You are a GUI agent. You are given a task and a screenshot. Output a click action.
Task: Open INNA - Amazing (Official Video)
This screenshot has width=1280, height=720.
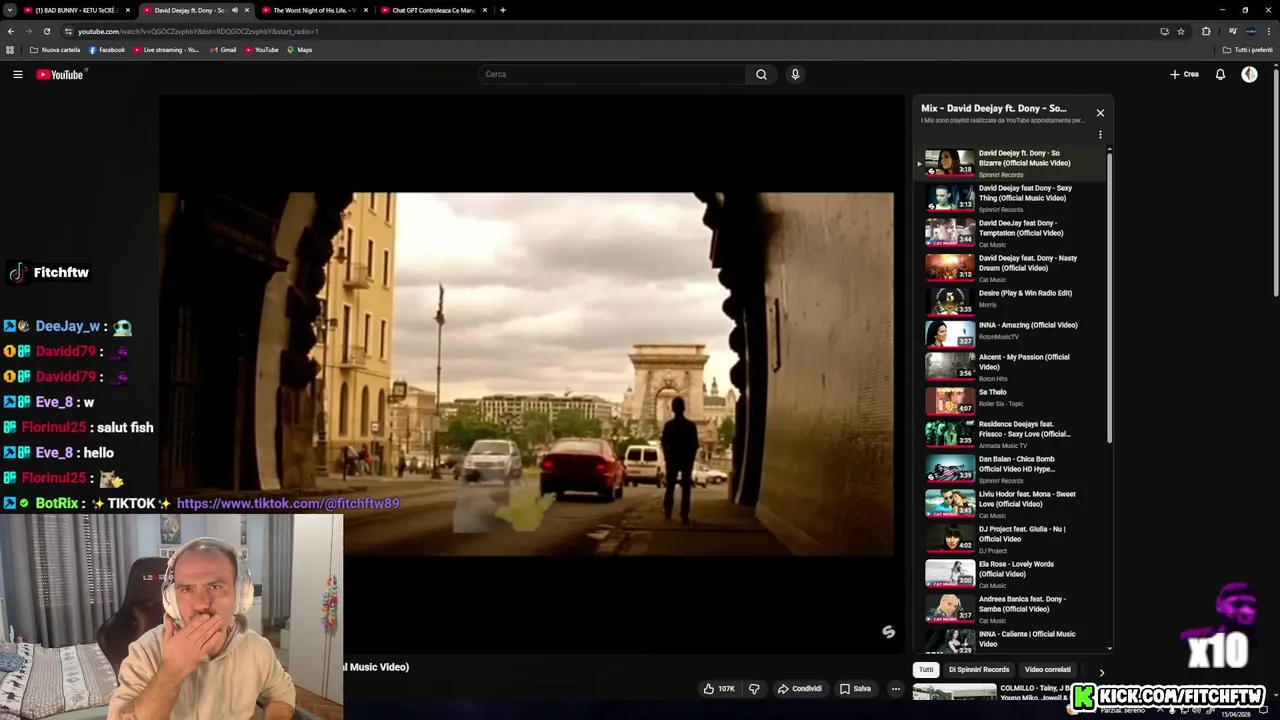1010,332
